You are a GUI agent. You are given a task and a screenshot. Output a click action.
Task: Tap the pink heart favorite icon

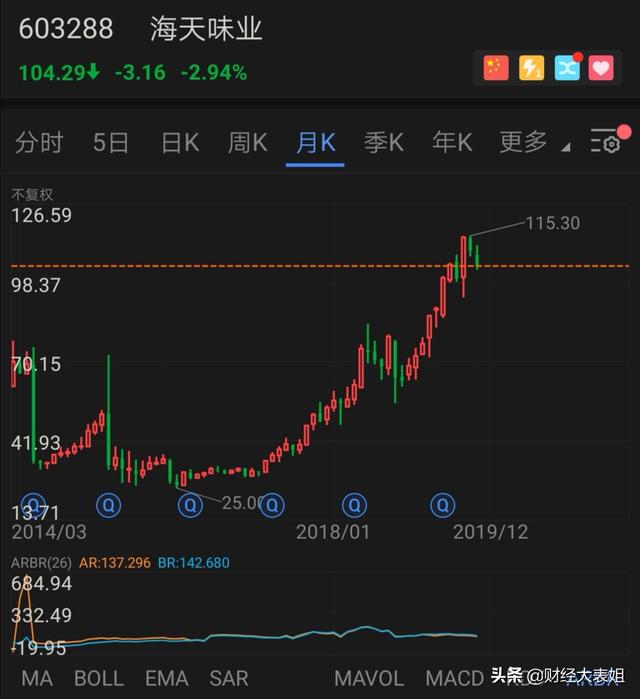pos(600,67)
